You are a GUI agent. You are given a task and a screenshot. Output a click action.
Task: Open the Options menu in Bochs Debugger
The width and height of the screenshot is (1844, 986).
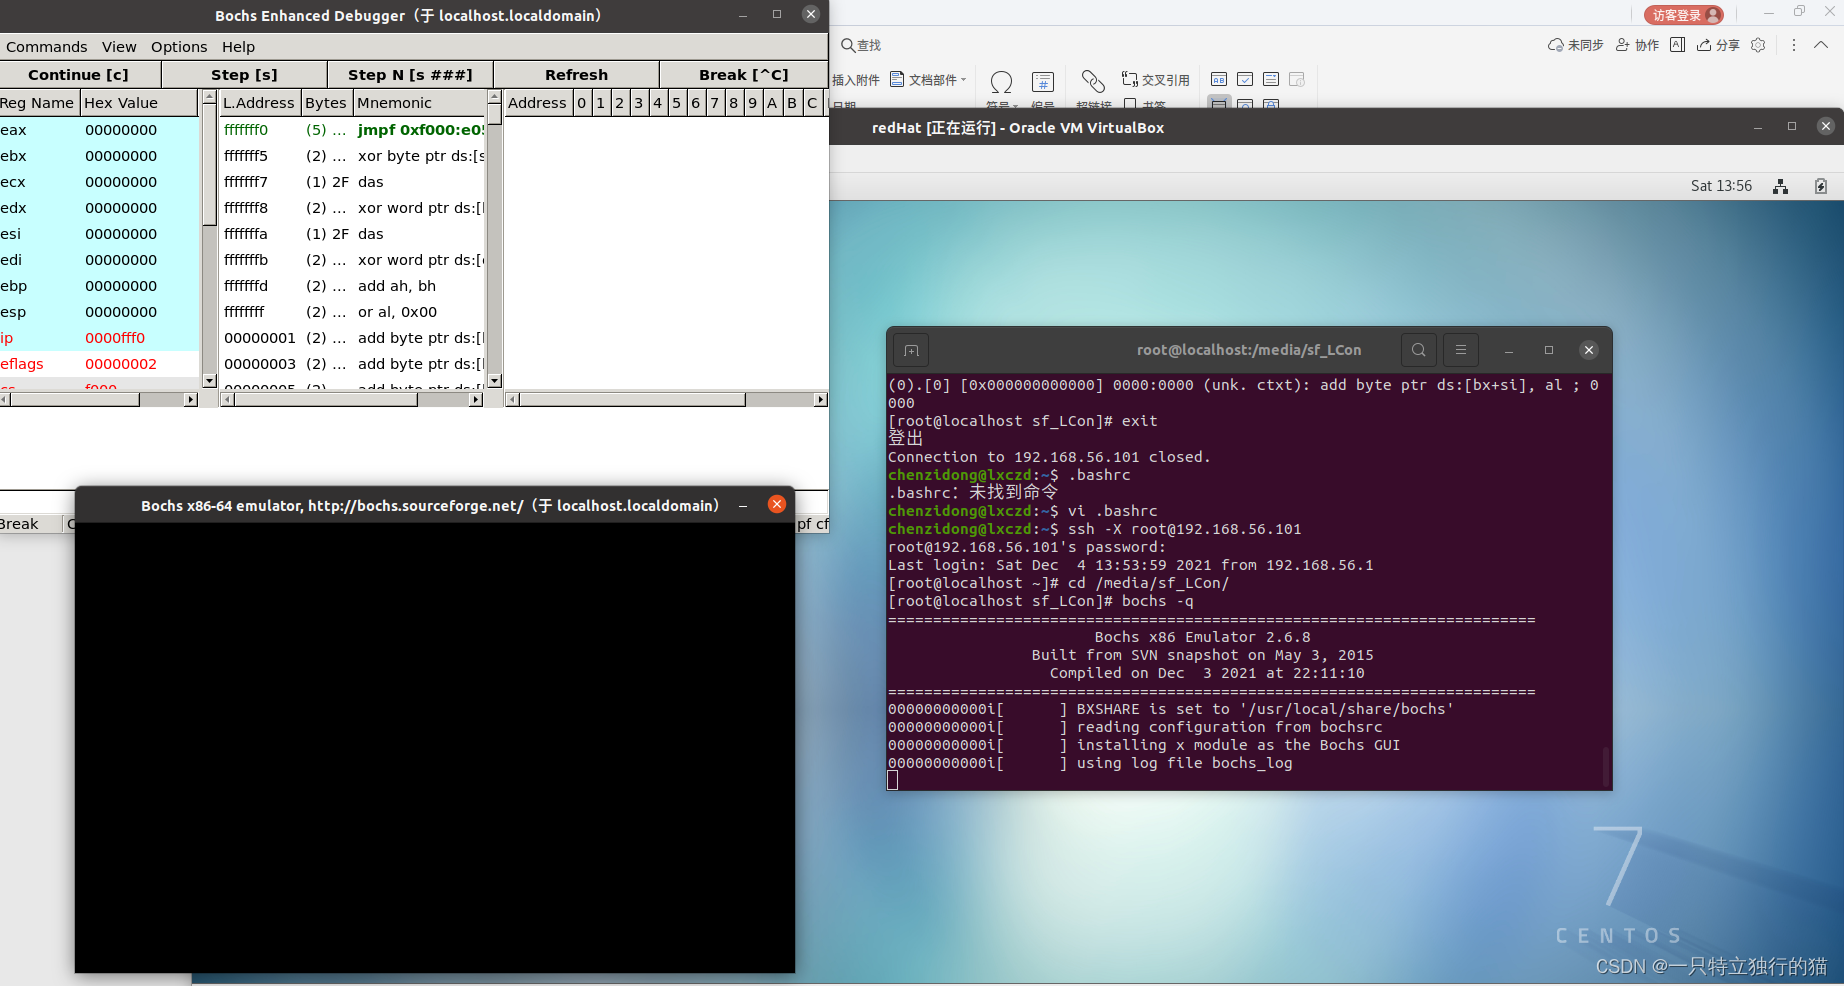pos(179,47)
